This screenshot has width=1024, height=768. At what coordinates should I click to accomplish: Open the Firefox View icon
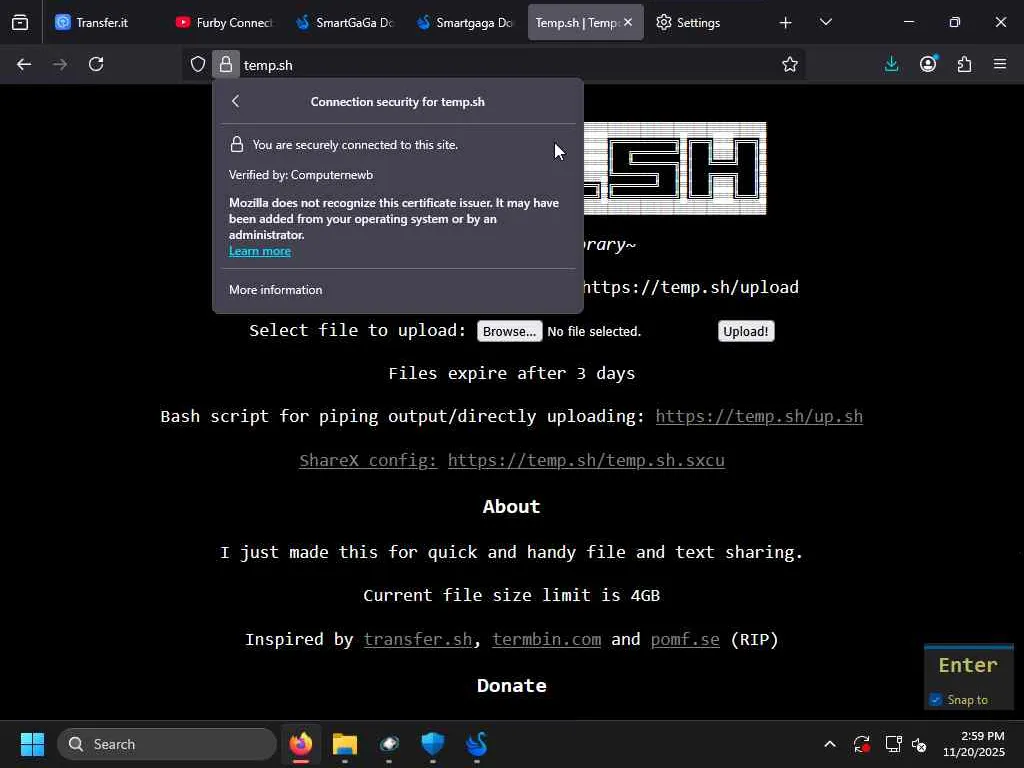pyautogui.click(x=20, y=22)
